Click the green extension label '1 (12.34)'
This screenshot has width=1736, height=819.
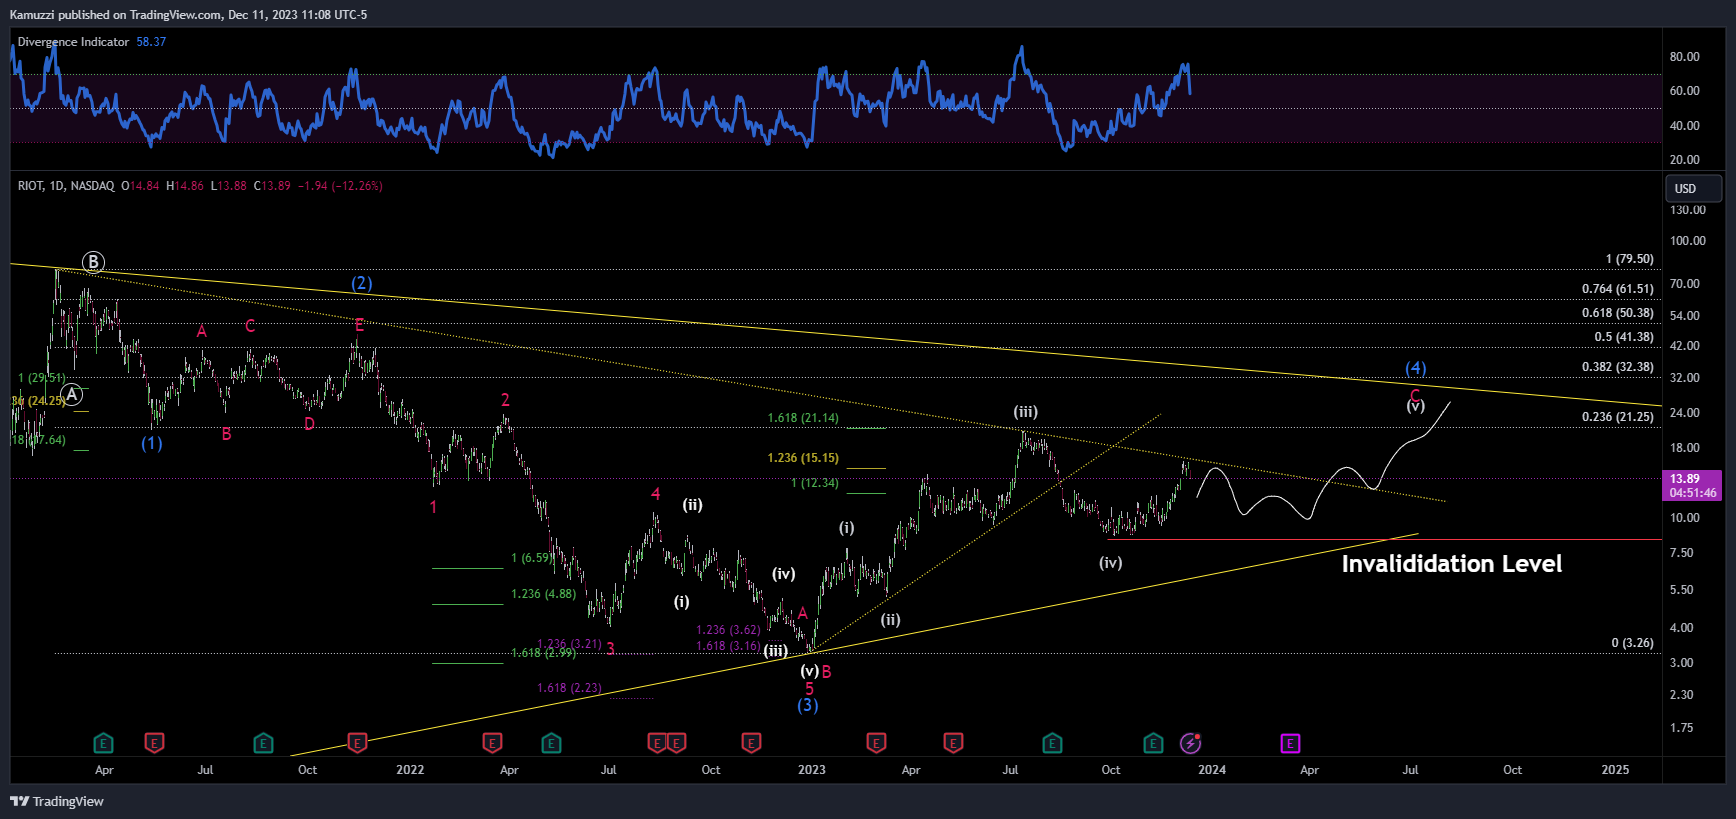click(x=815, y=483)
